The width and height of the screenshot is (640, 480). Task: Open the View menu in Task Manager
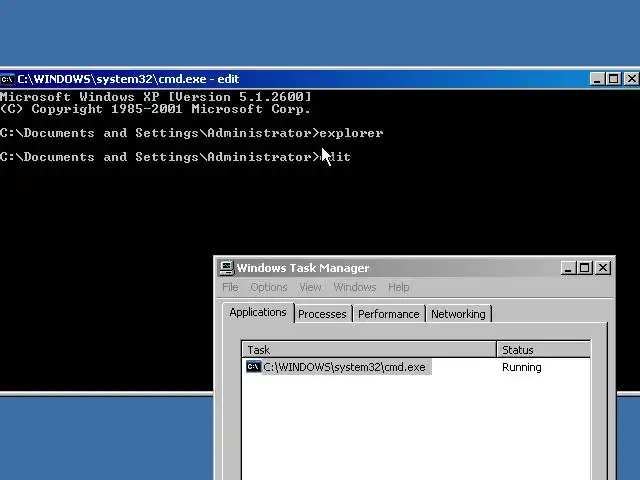(x=310, y=287)
